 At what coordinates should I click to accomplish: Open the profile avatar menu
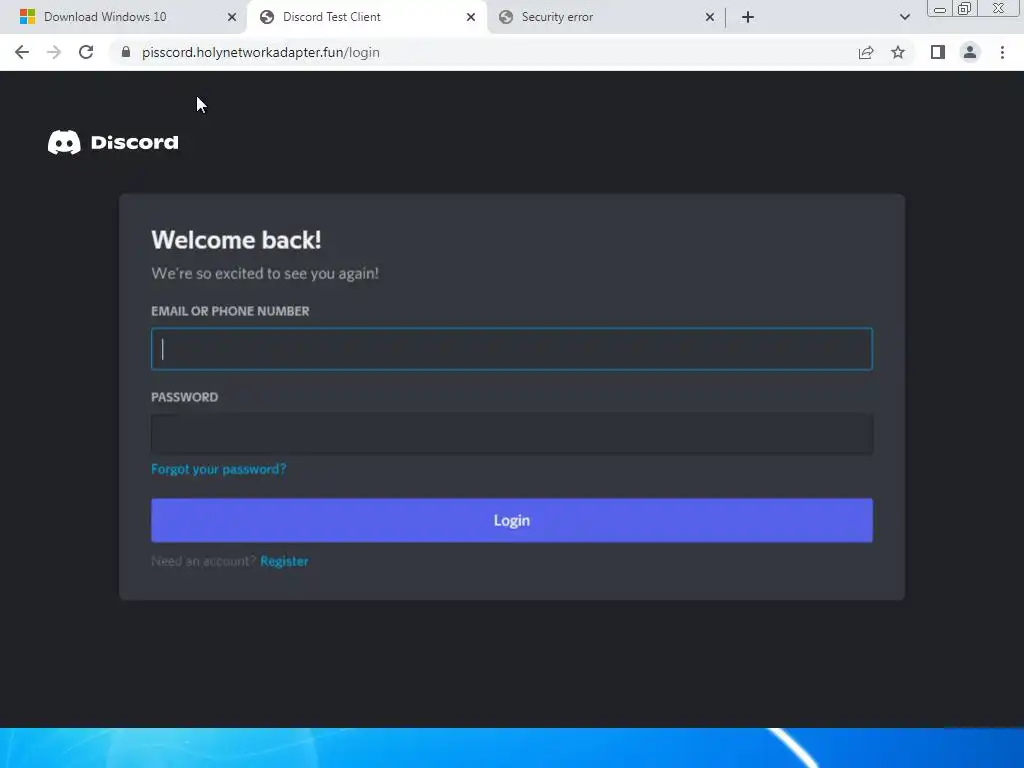pos(970,52)
